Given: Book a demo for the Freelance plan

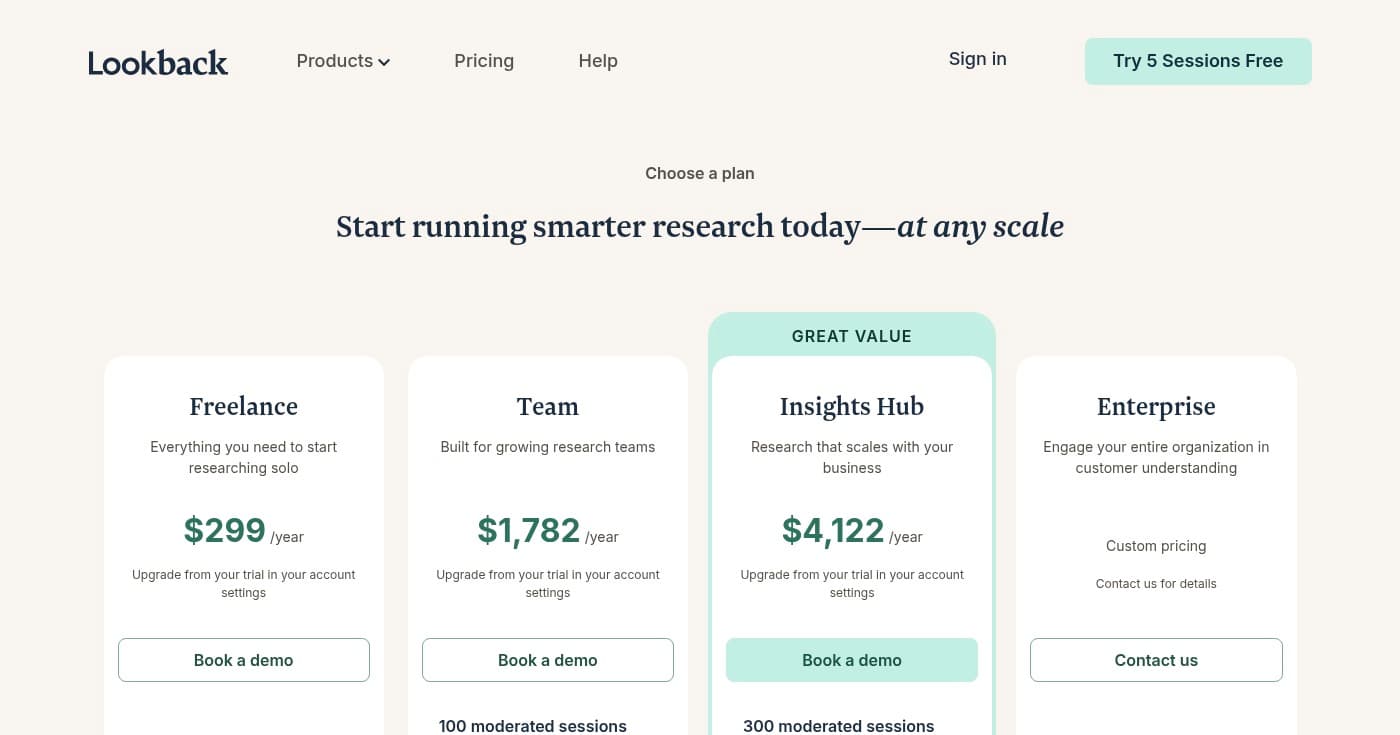Looking at the screenshot, I should click(x=243, y=660).
